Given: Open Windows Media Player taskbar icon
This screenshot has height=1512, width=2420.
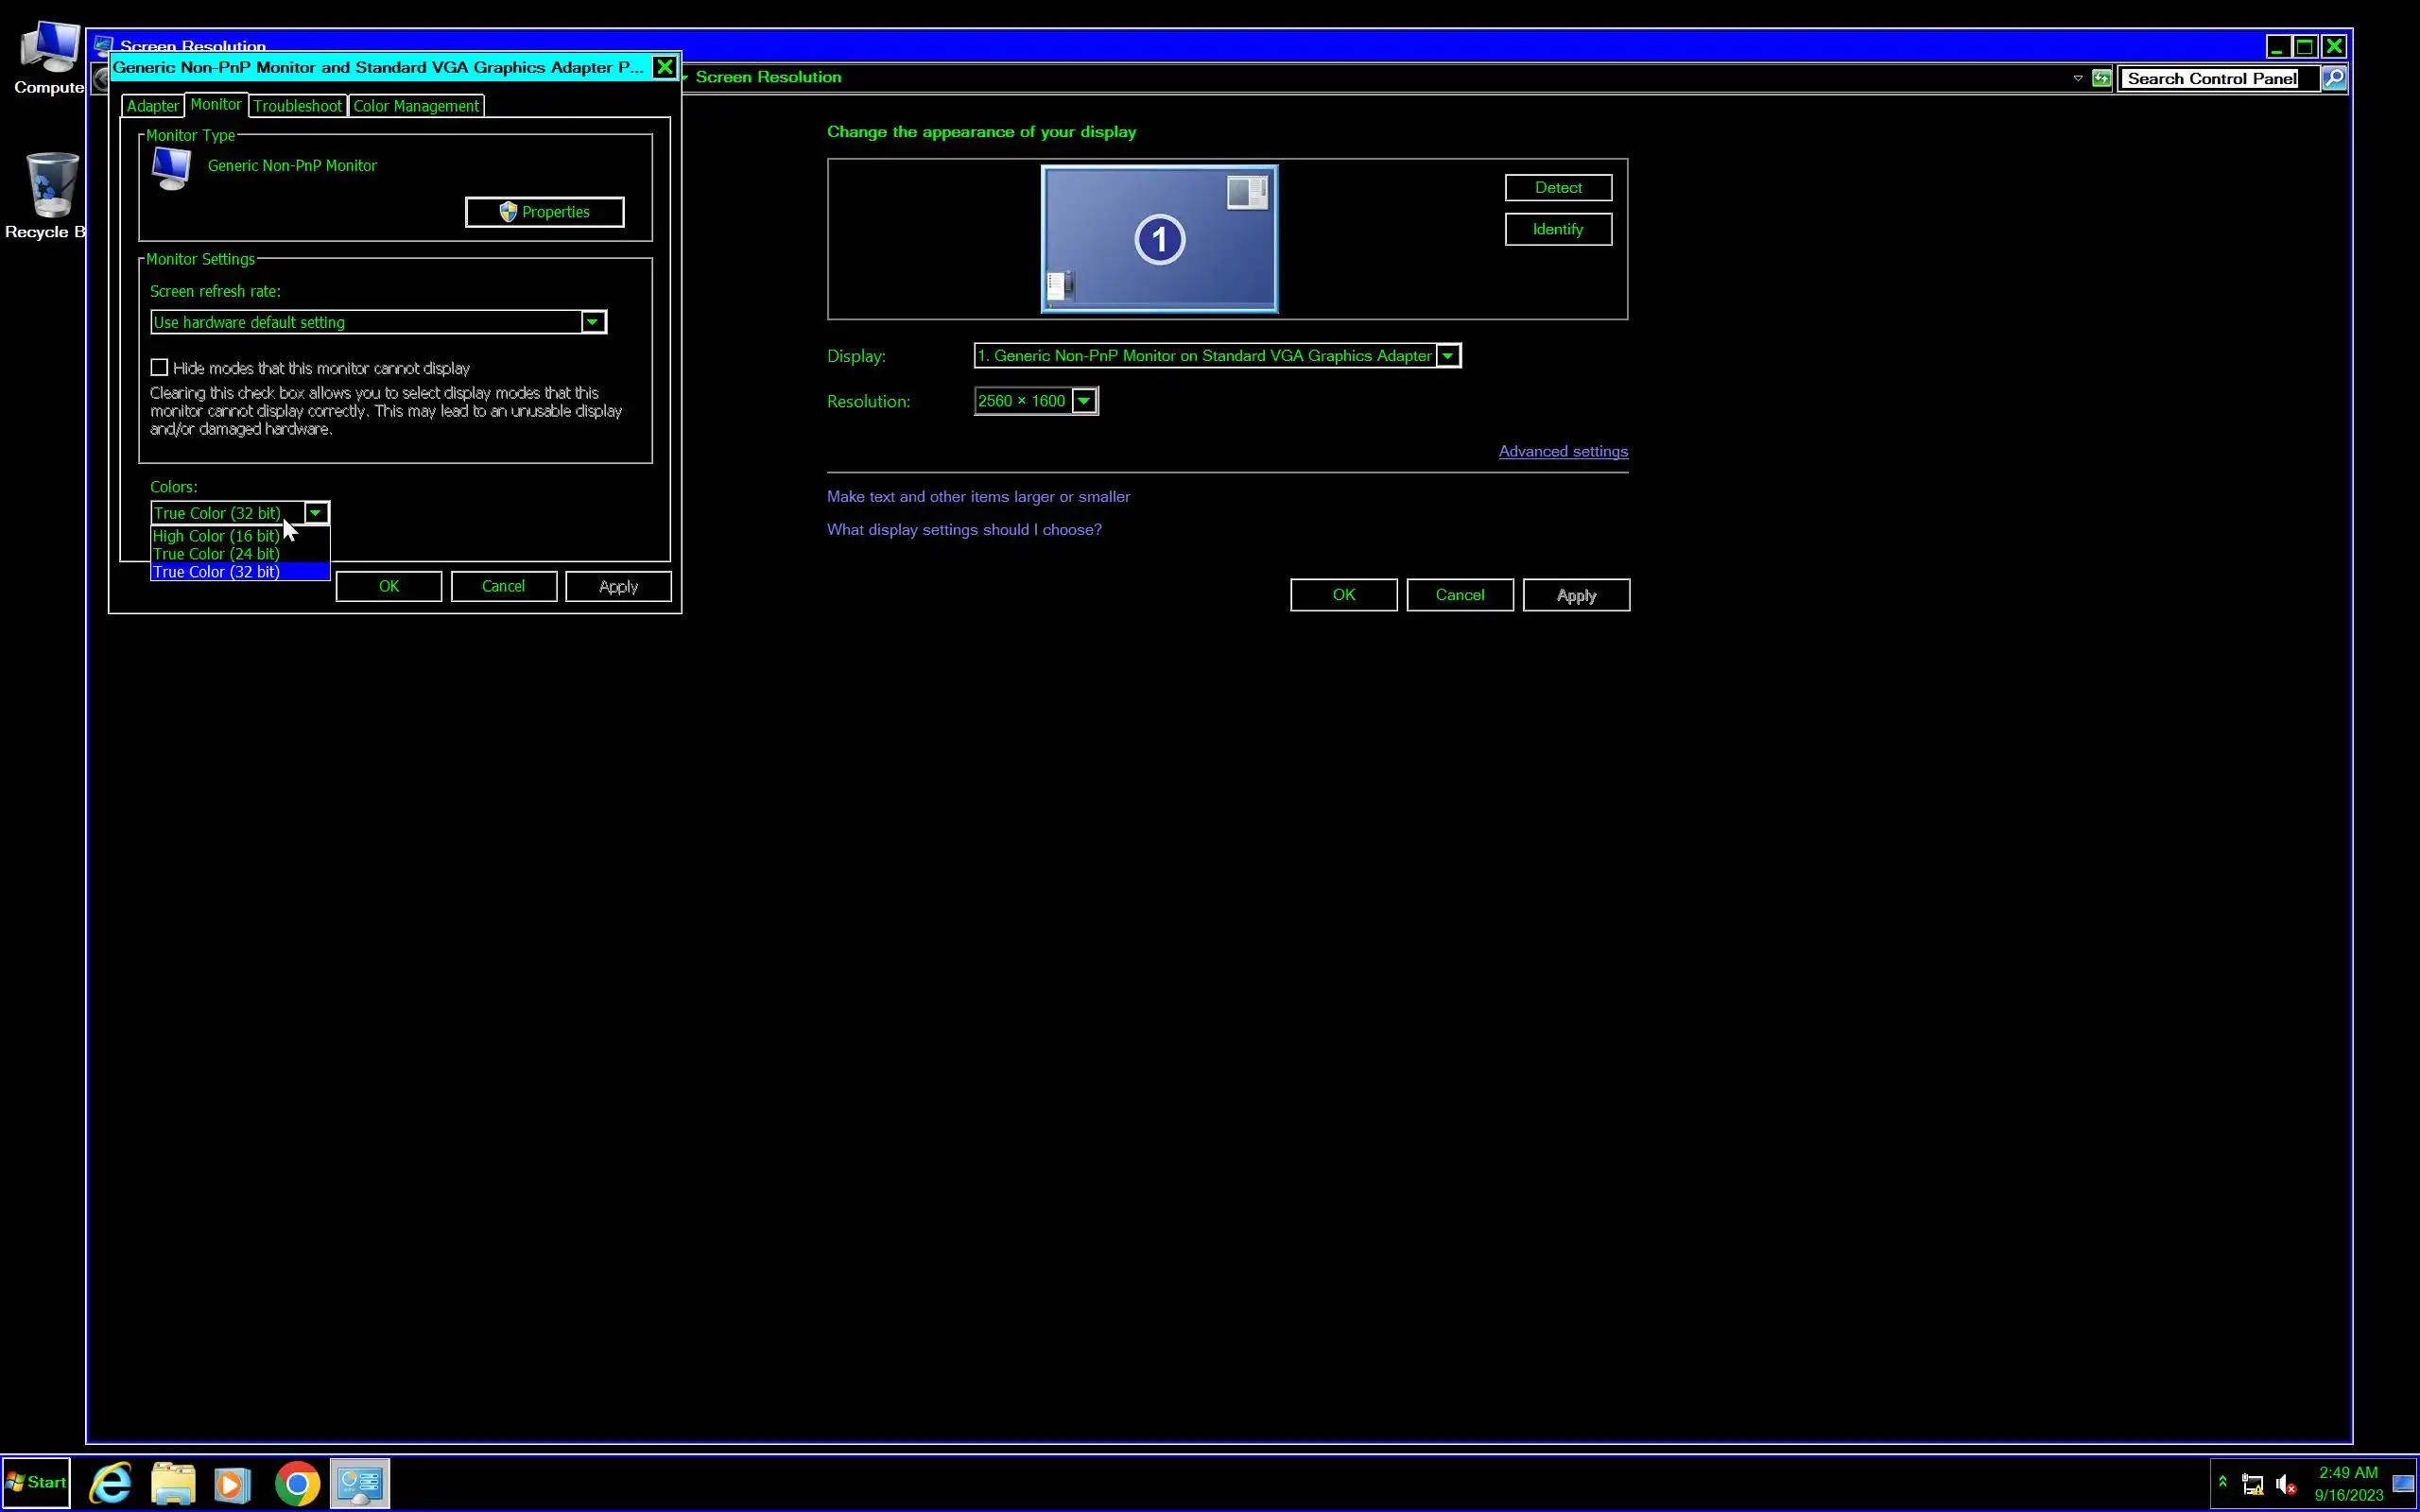Looking at the screenshot, I should [233, 1483].
